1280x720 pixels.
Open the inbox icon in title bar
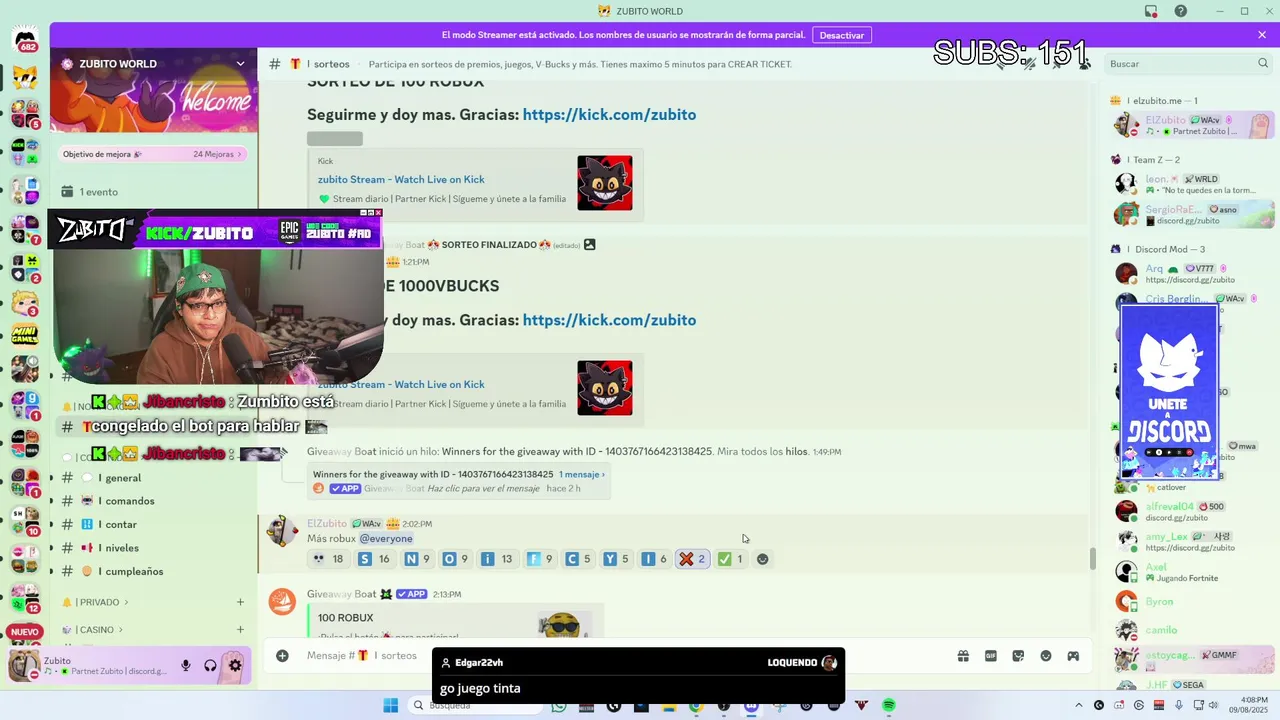(x=1151, y=11)
